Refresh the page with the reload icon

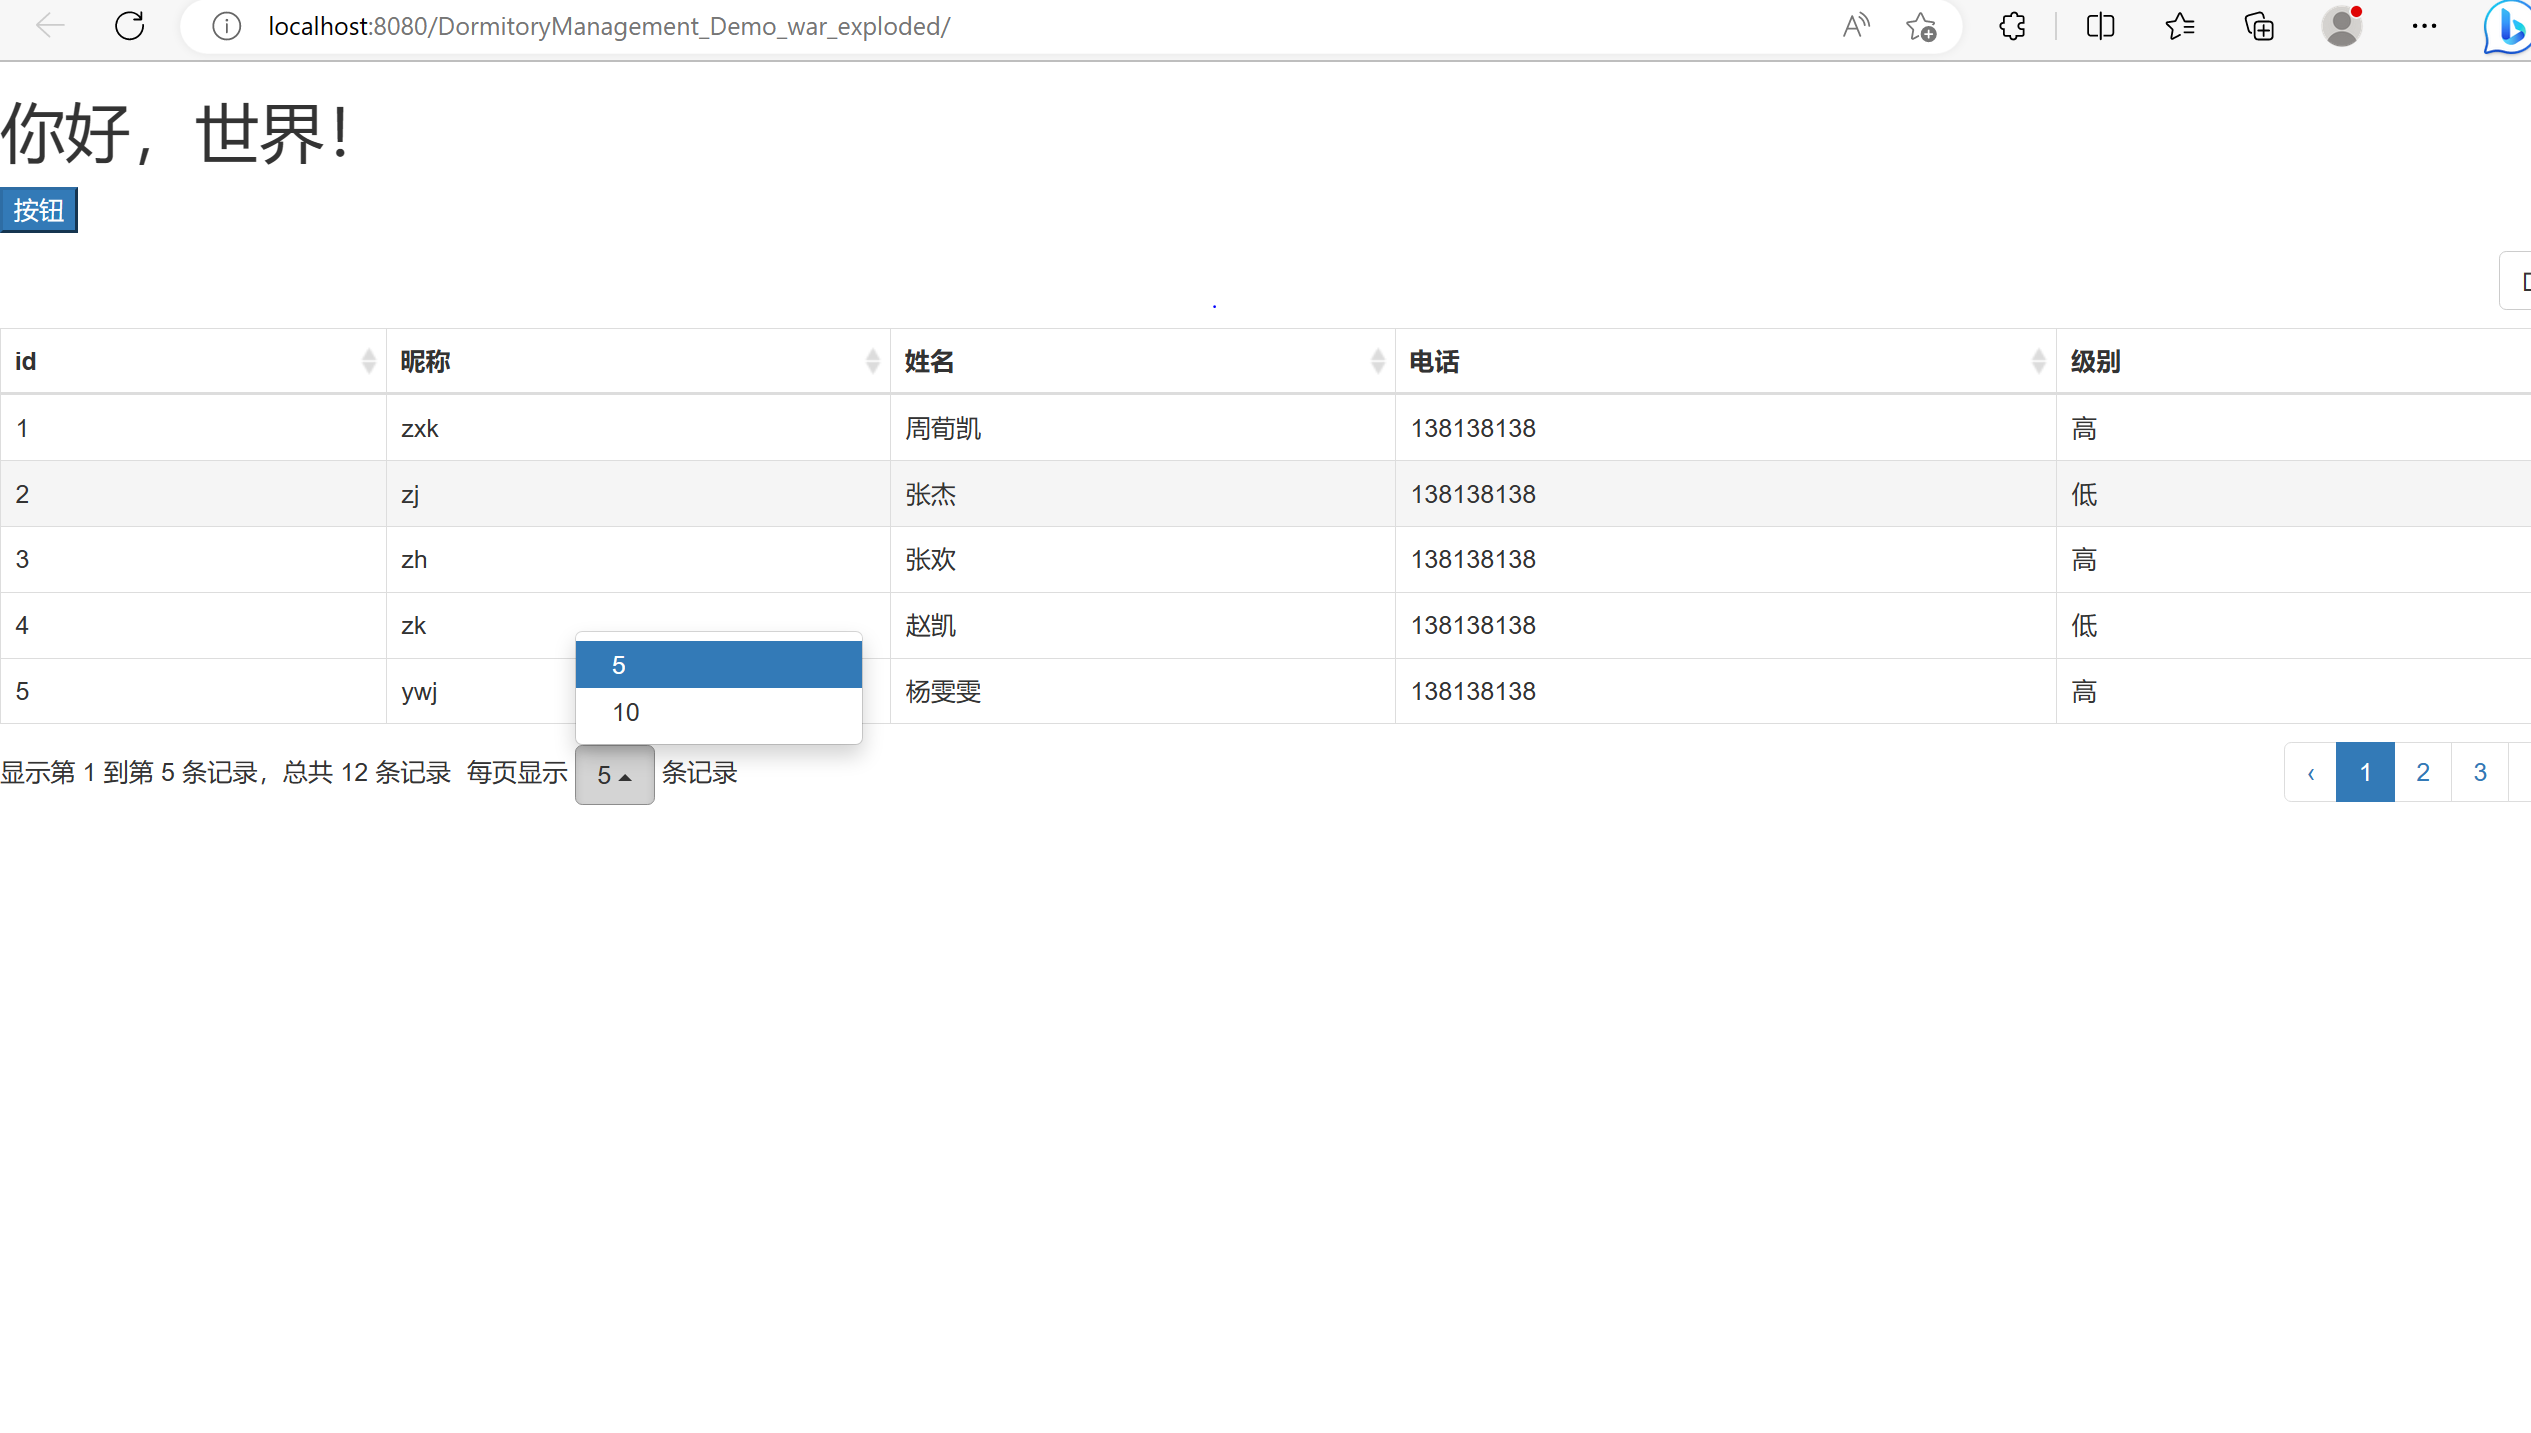[130, 26]
